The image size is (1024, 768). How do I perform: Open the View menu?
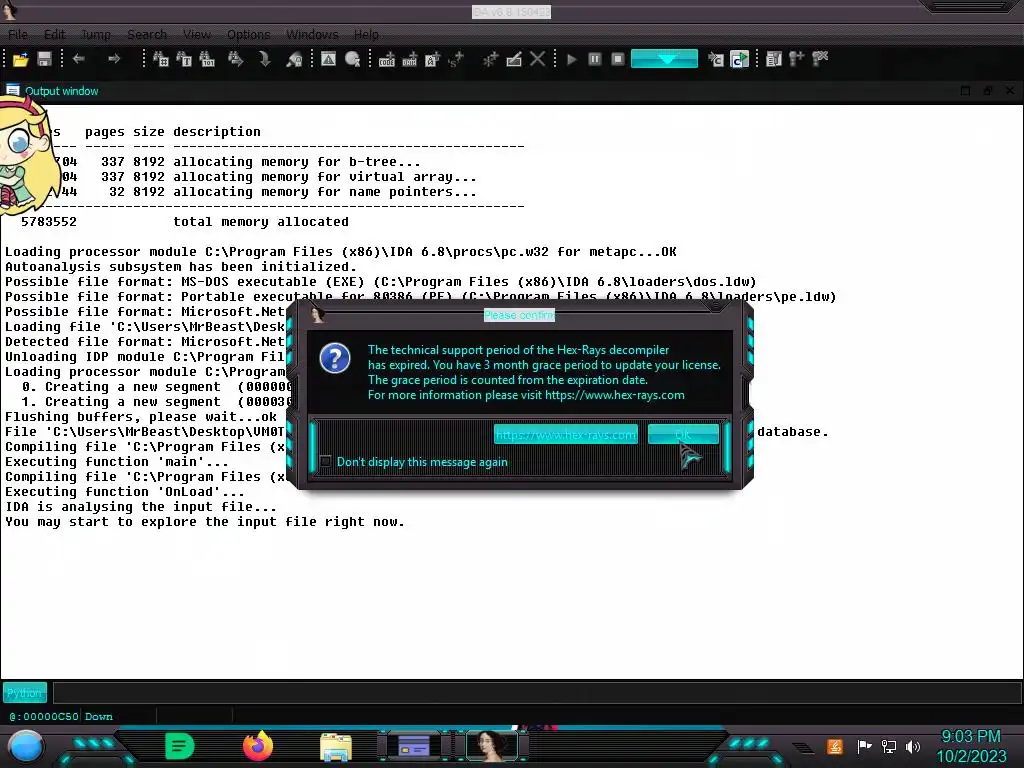[197, 35]
